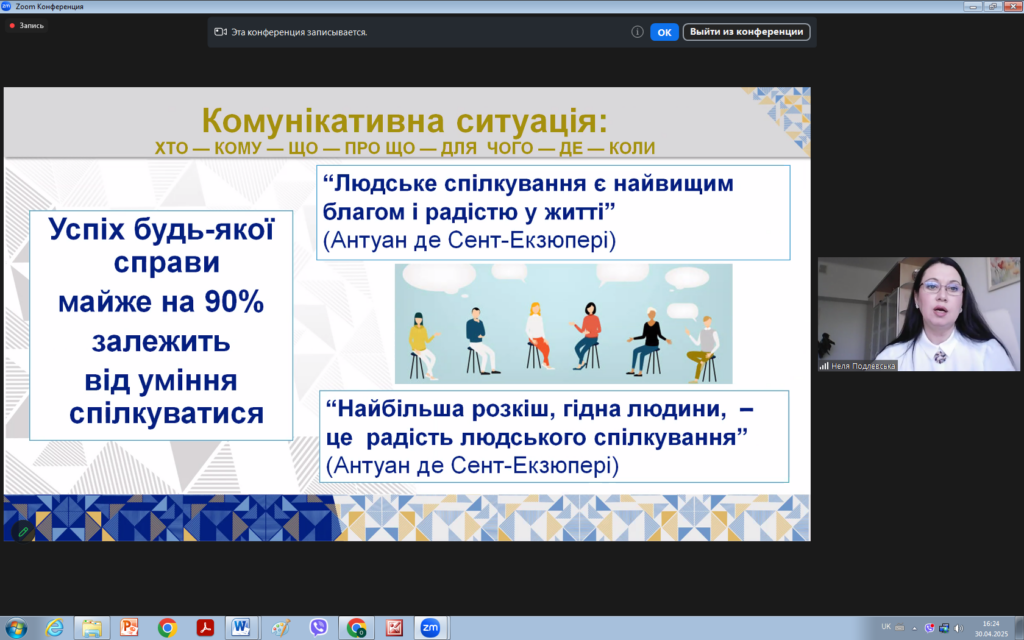This screenshot has height=640, width=1024.
Task: Click the quote Найбільша розкіш, гідна людини
Action: [x=553, y=436]
